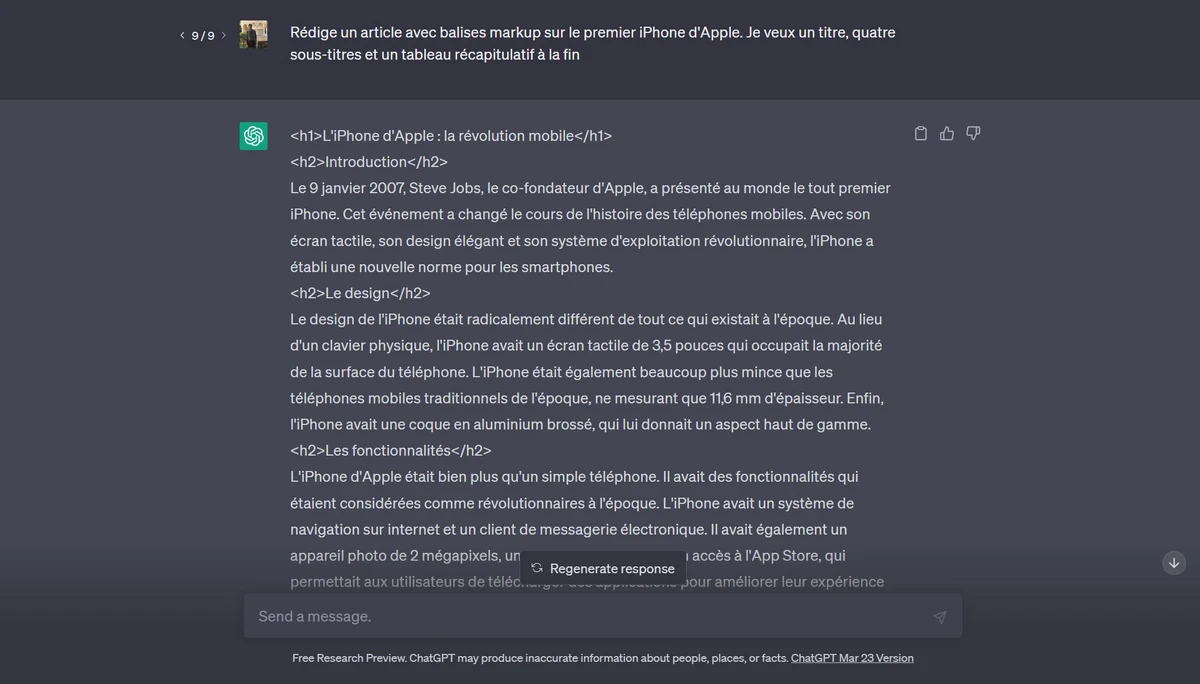Click the user profile picture

[254, 35]
